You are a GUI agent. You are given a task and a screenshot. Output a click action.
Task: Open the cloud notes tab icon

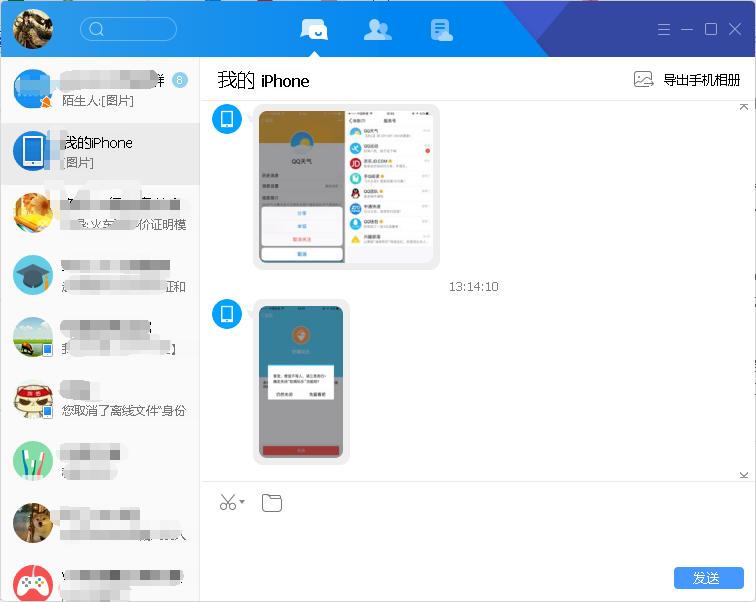tap(441, 30)
